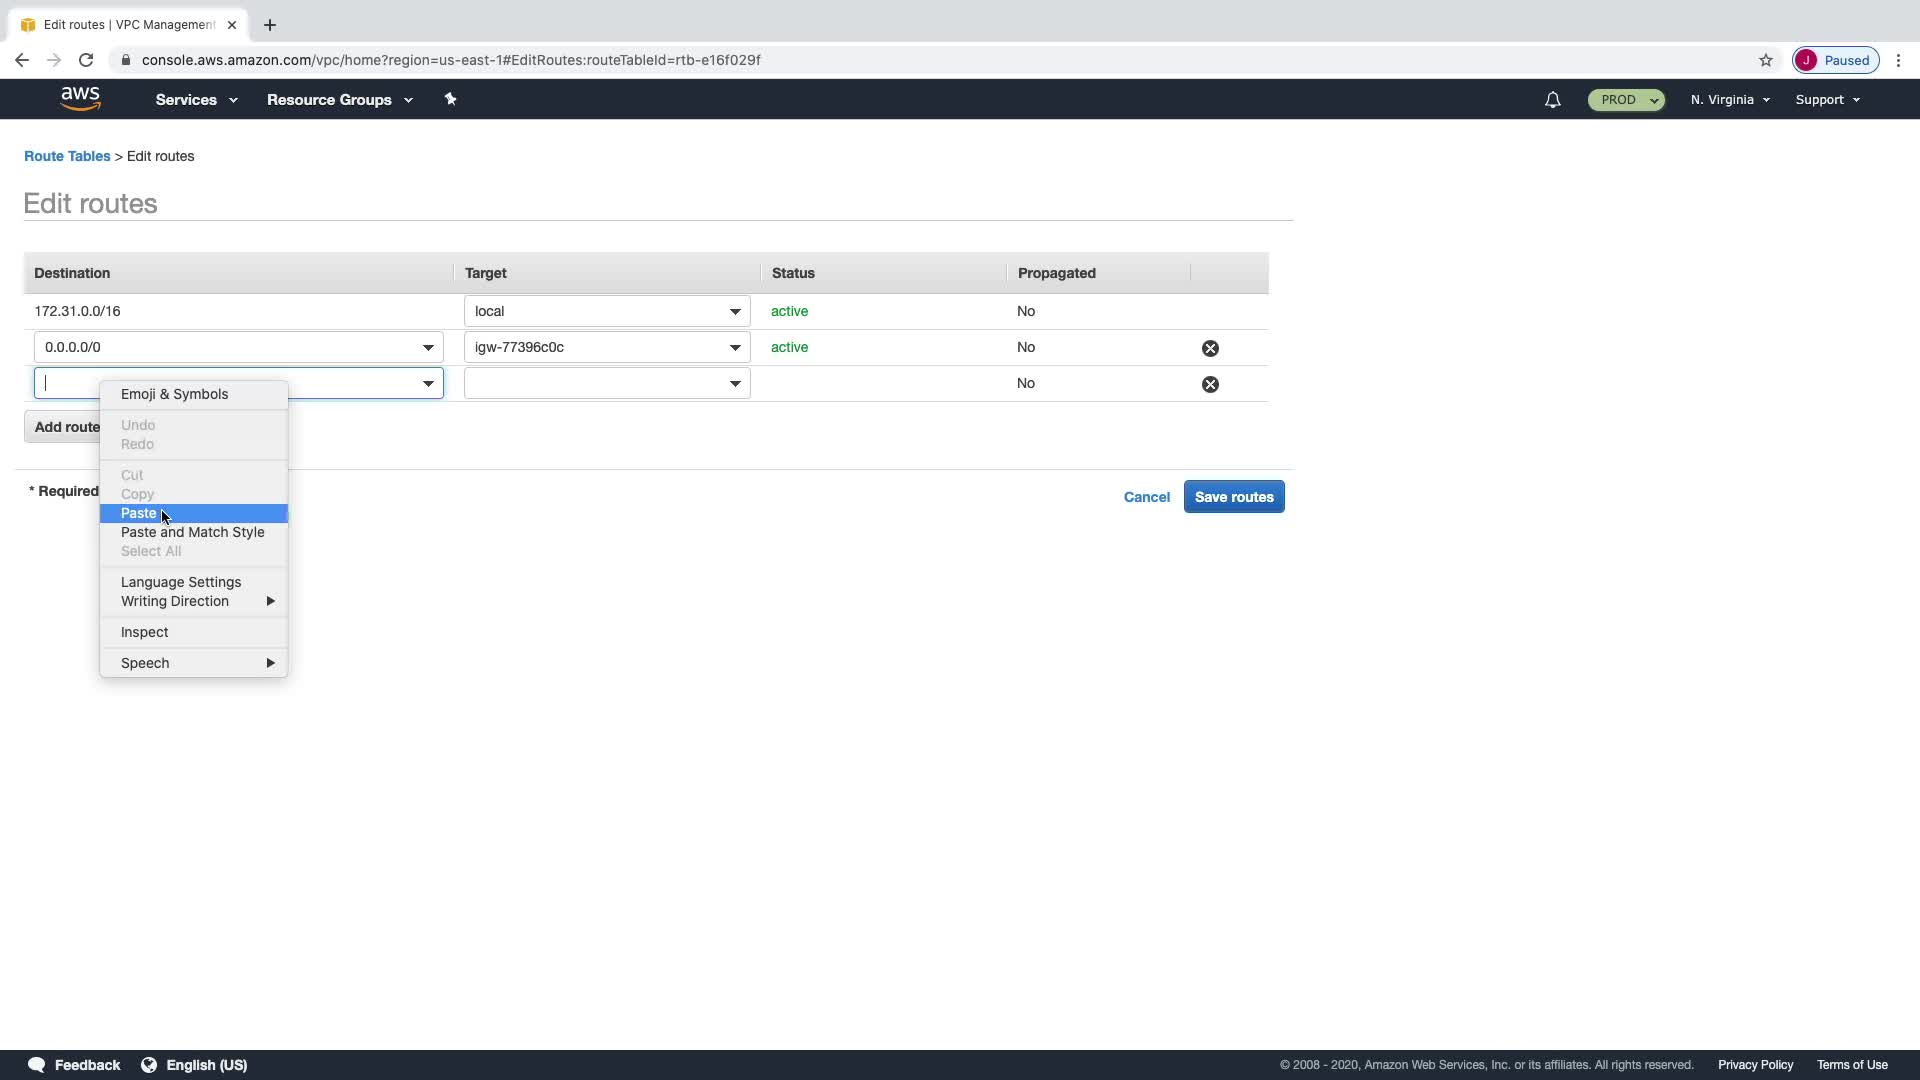Screen dimensions: 1920x1080
Task: Open Services menu in AWS navbar
Action: (196, 100)
